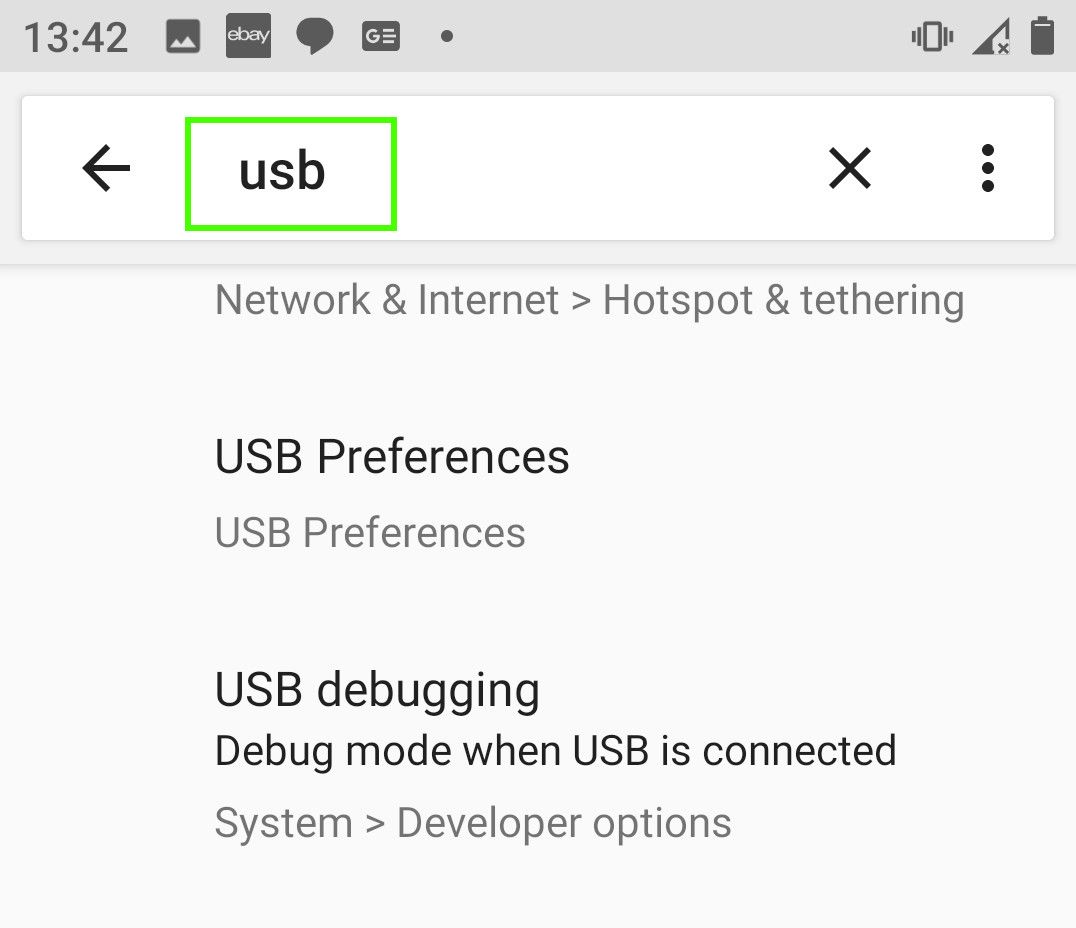Image resolution: width=1076 pixels, height=928 pixels.
Task: Clear the search query with the X
Action: (x=849, y=168)
